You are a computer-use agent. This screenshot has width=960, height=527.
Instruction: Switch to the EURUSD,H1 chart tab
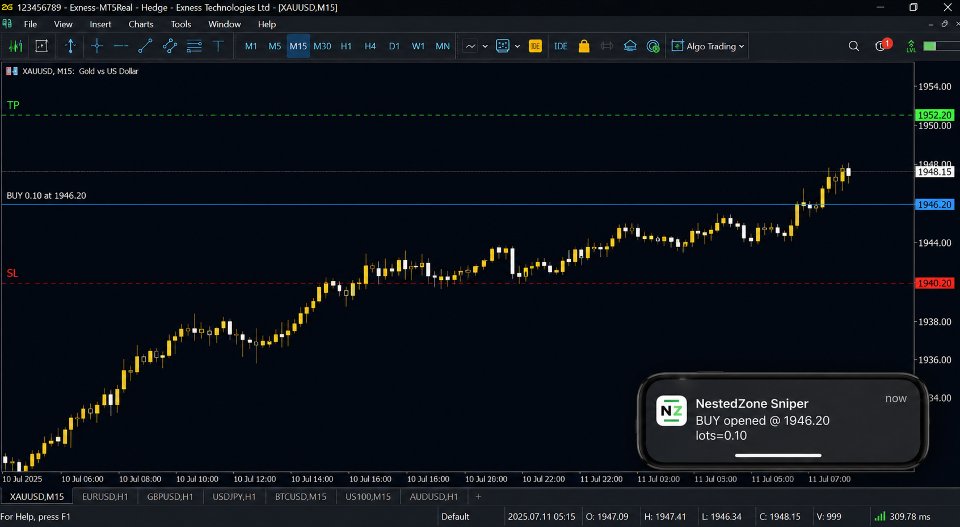coord(105,496)
